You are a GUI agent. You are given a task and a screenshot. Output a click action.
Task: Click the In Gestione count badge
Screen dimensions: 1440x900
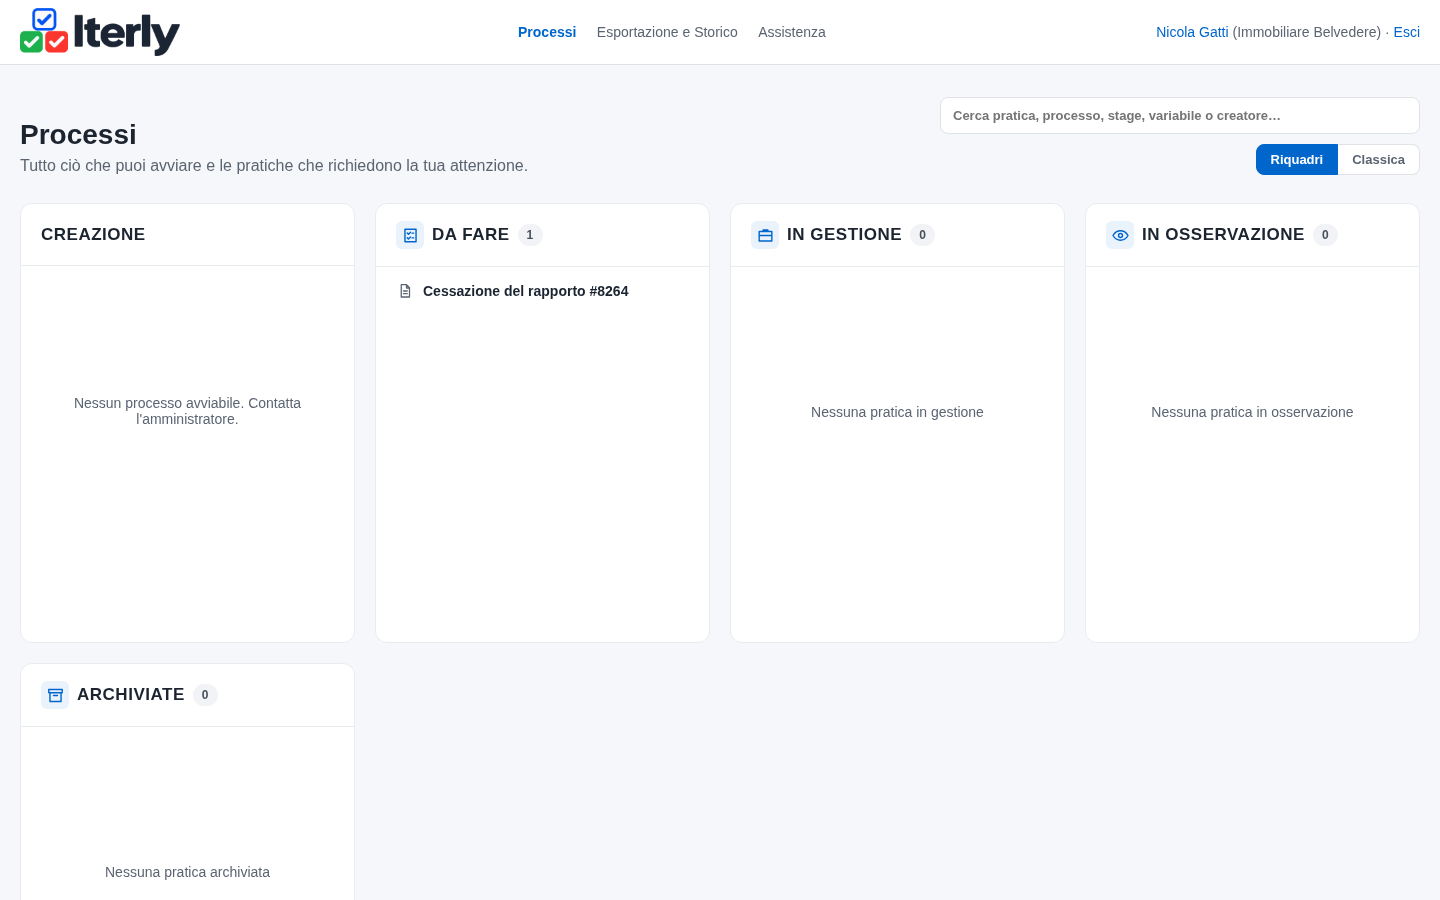(922, 235)
